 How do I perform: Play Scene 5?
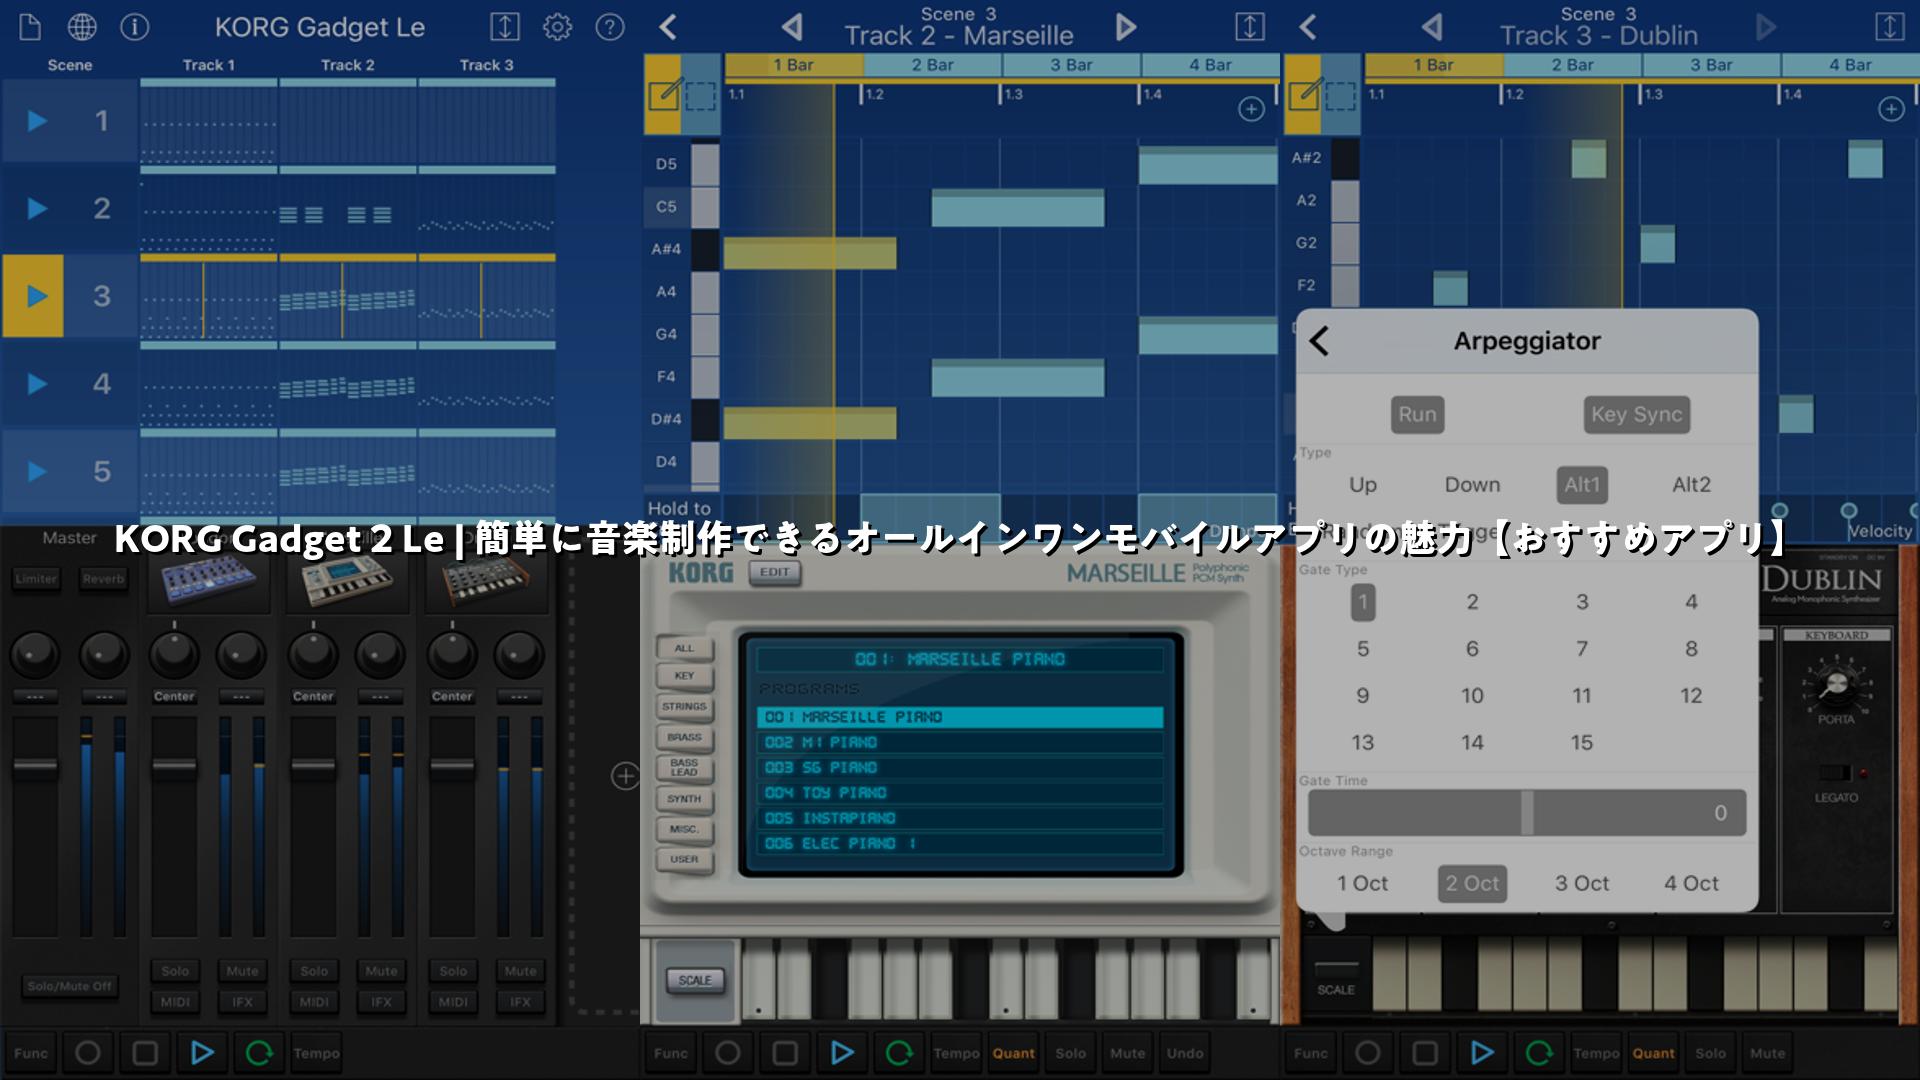[36, 471]
